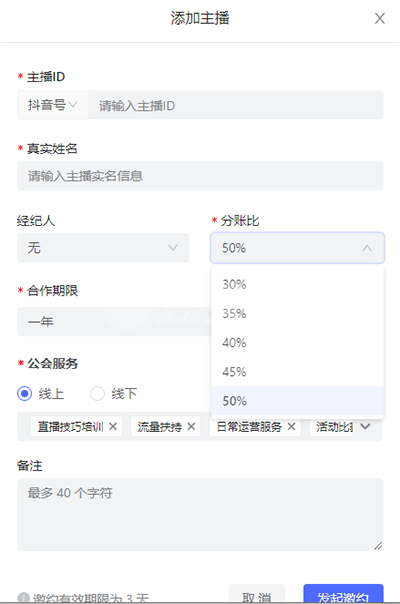Close the 添加主播 dialog with X icon
The width and height of the screenshot is (400, 604).
click(x=380, y=18)
